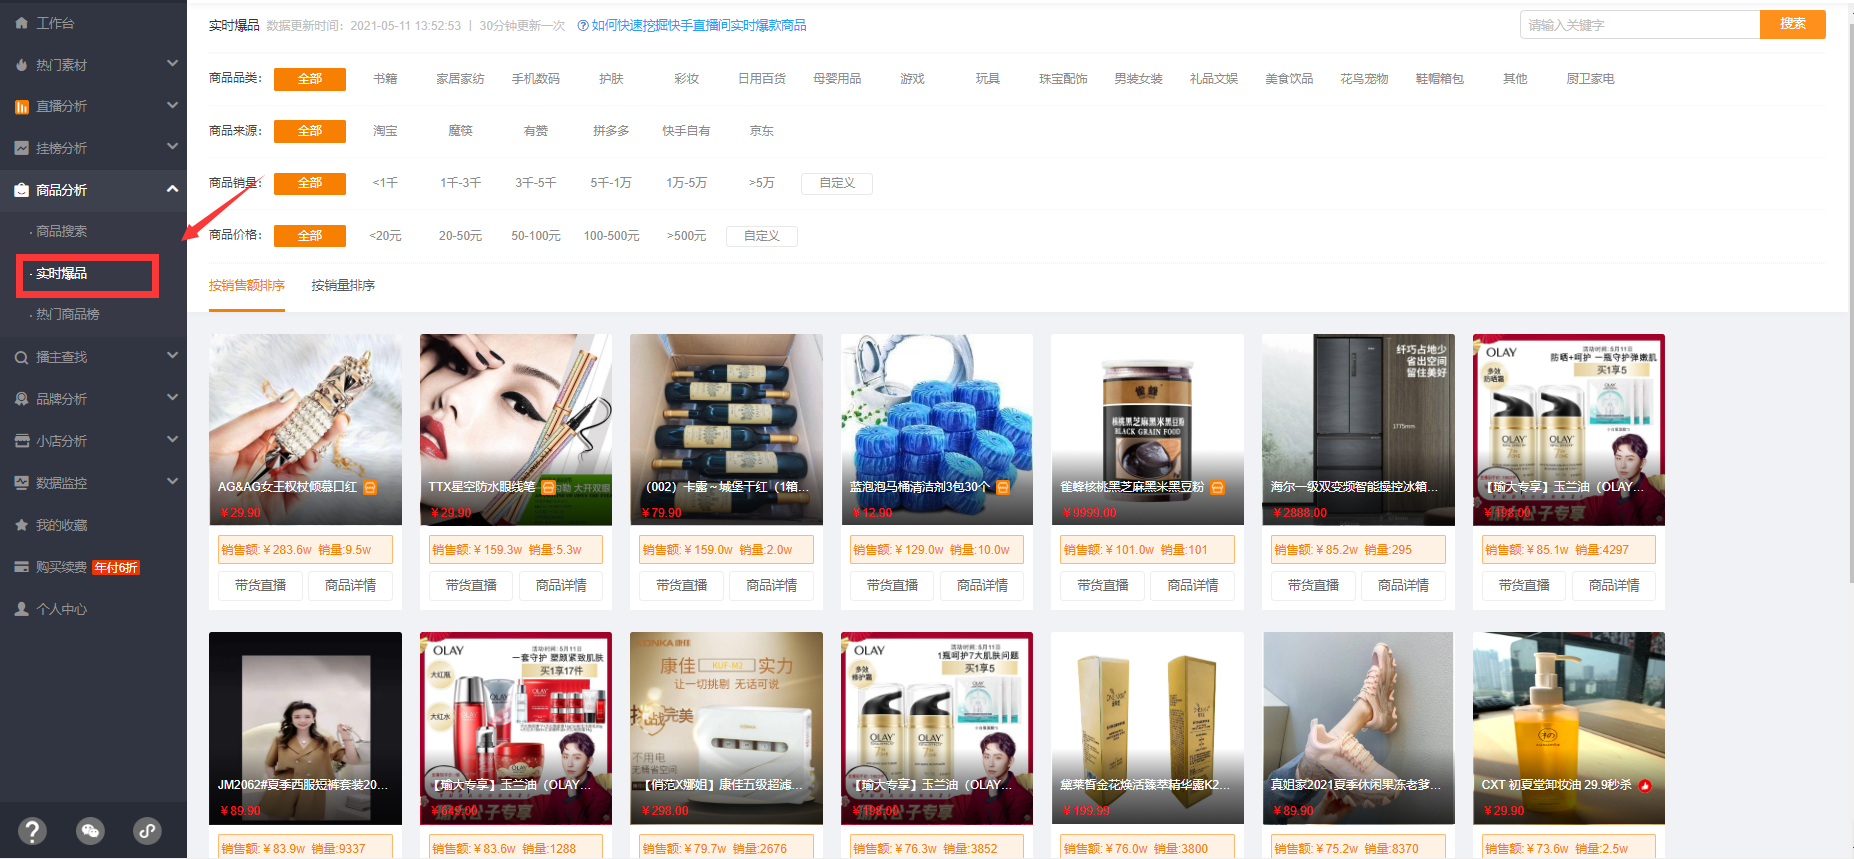Click the WeChat icon at sidebar bottom
The width and height of the screenshot is (1854, 859).
tap(90, 830)
